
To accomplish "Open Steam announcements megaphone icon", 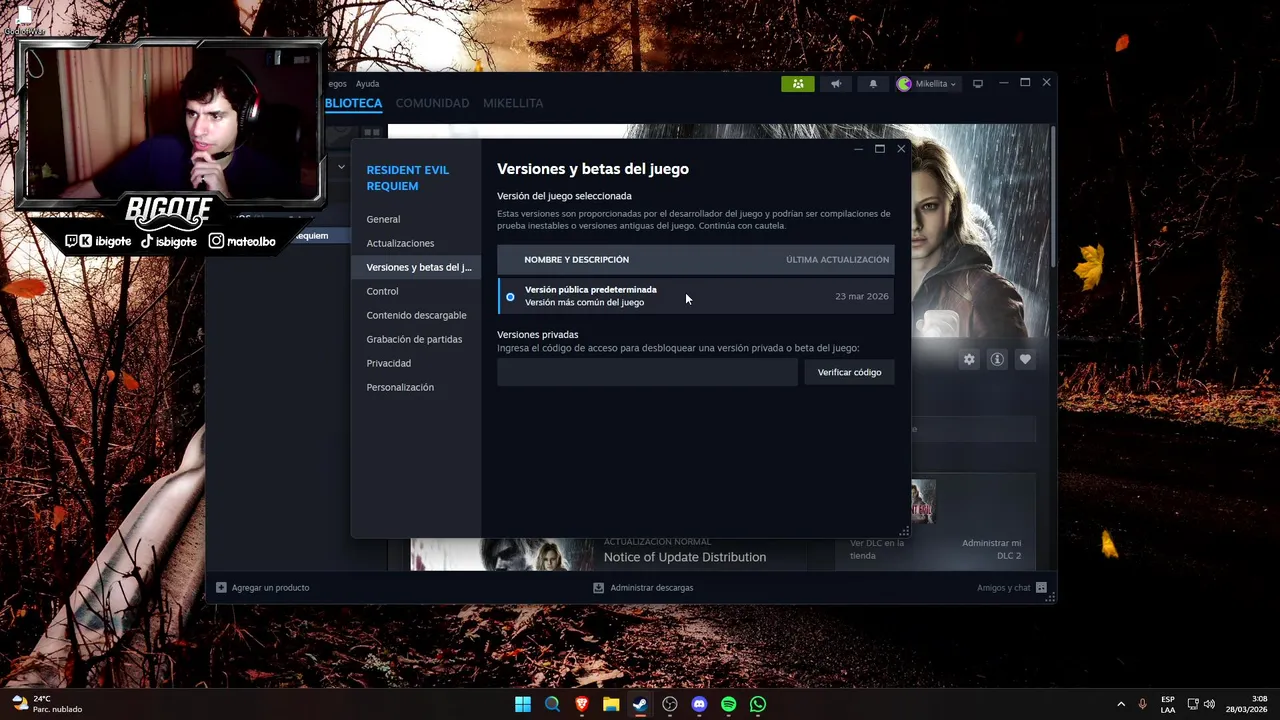I will point(836,84).
